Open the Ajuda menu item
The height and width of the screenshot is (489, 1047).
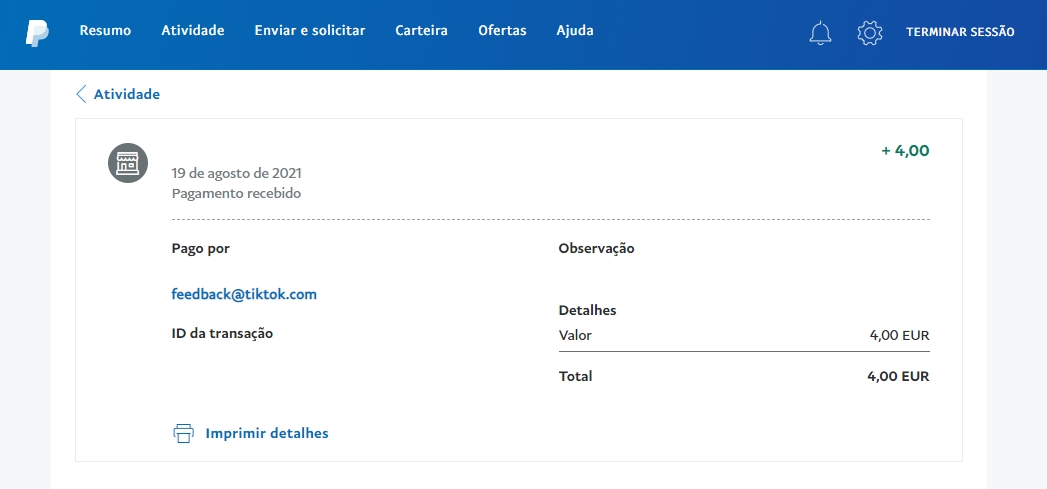[575, 31]
